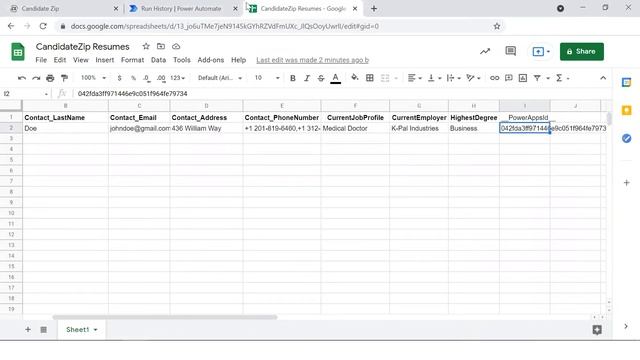Toggle strikethrough formatting

[x=321, y=78]
